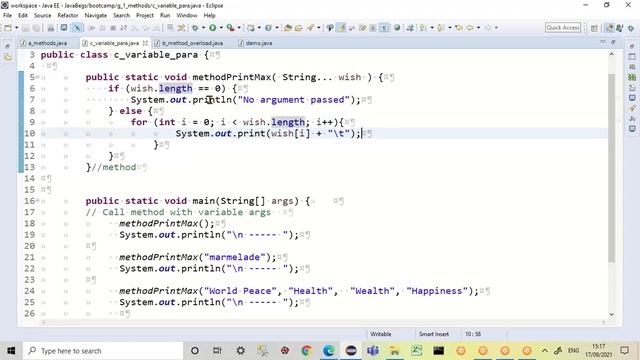640x360 pixels.
Task: Click the Forward navigation arrow icon
Action: (x=487, y=28)
